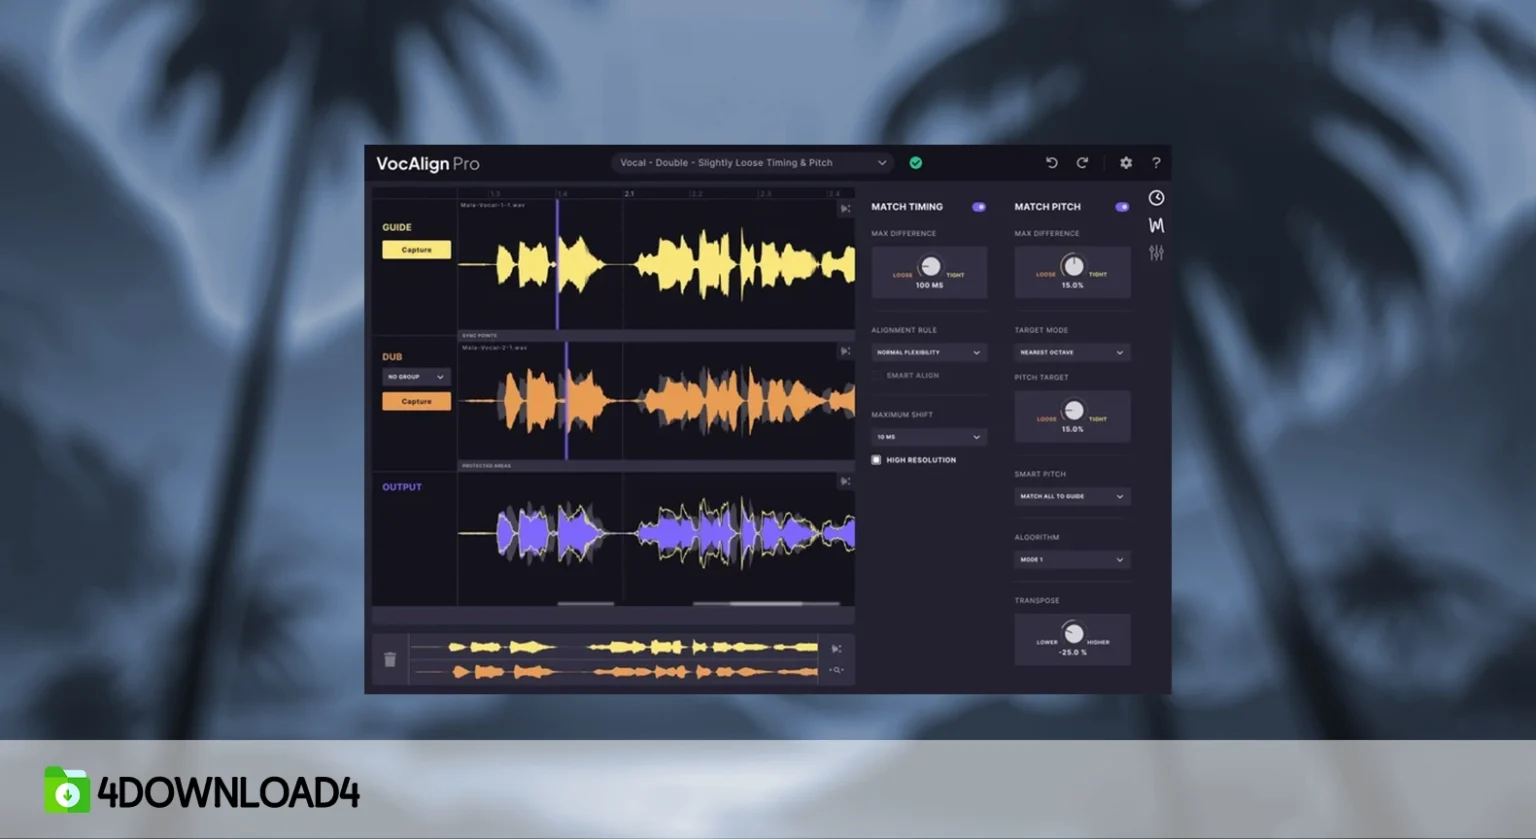Expand Alignment Rule Normal Flexibility dropdown
The height and width of the screenshot is (839, 1536).
coord(929,352)
